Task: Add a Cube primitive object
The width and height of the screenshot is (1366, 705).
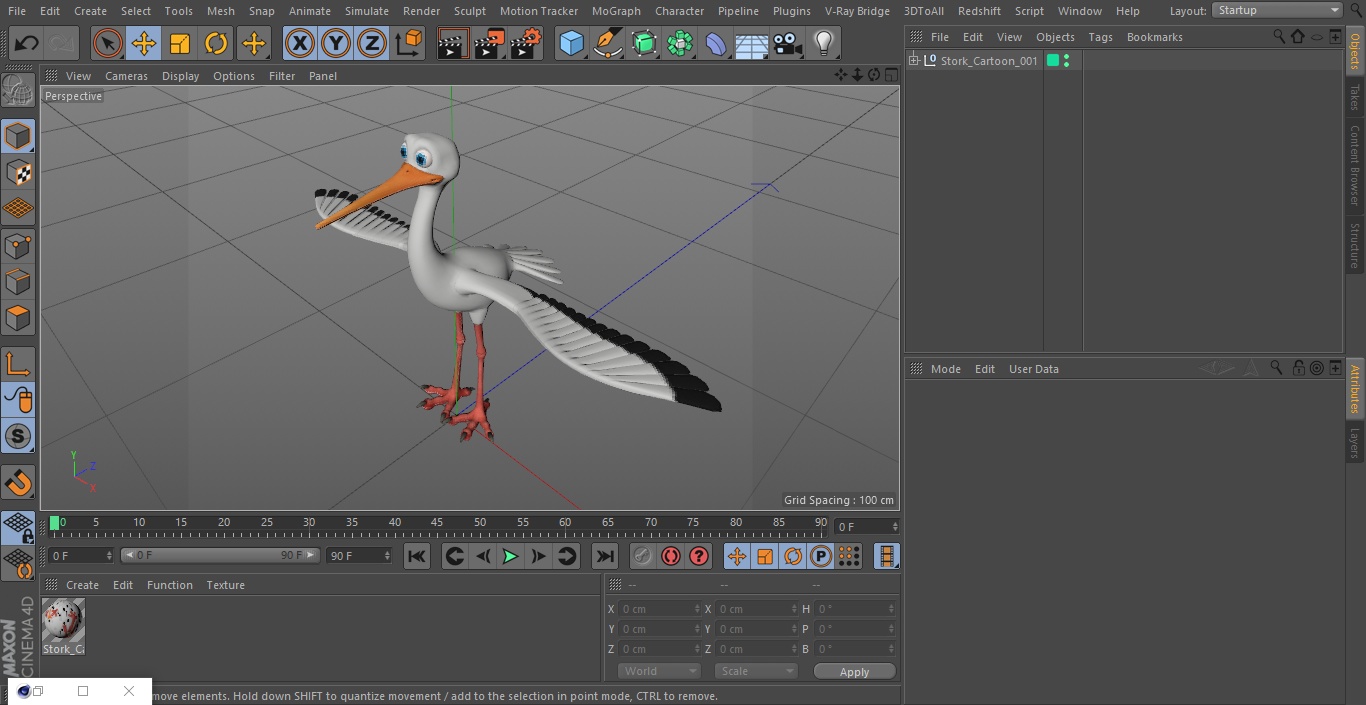Action: 571,44
